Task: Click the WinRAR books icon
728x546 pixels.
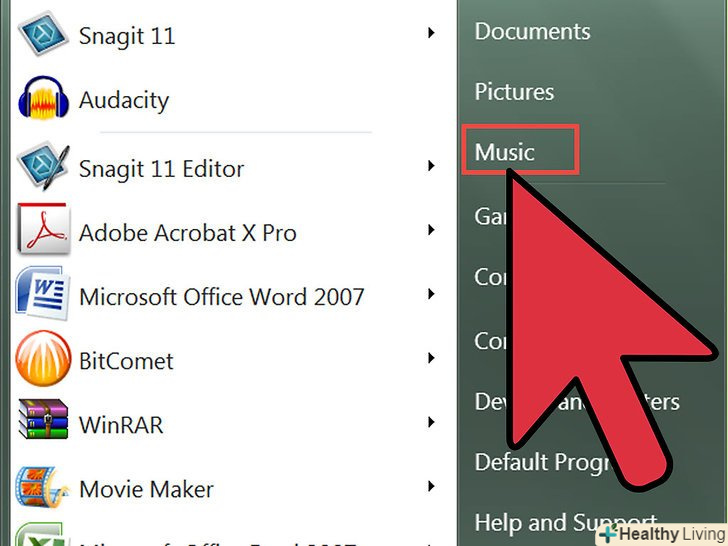Action: [43, 424]
